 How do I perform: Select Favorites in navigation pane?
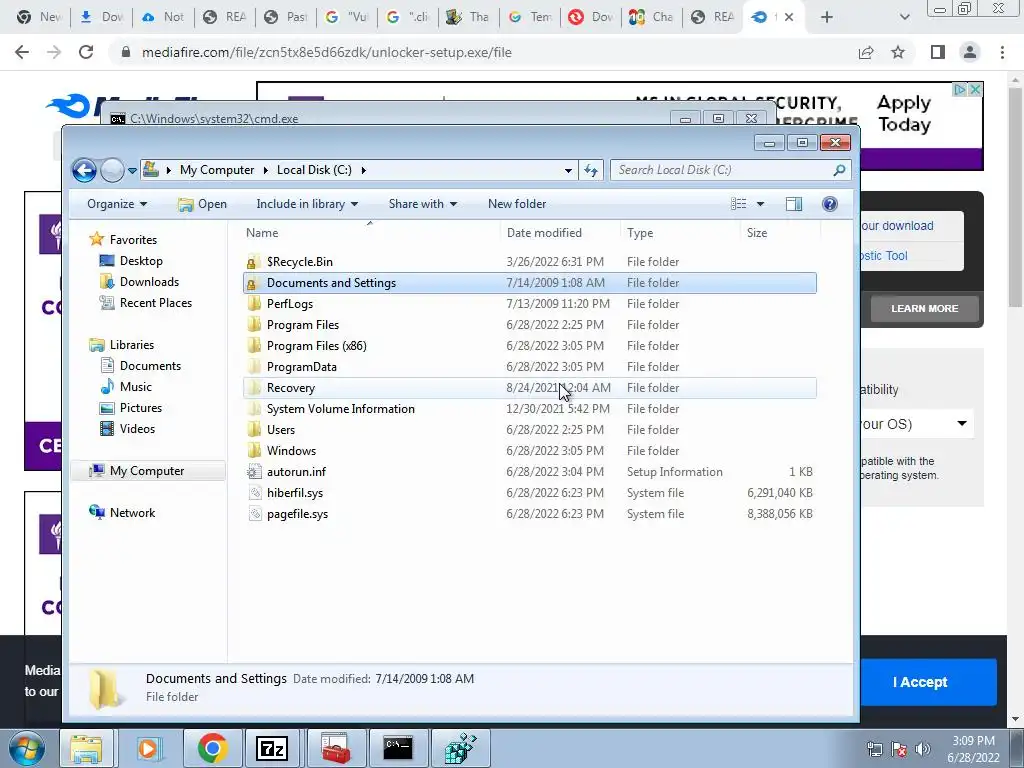(x=133, y=240)
